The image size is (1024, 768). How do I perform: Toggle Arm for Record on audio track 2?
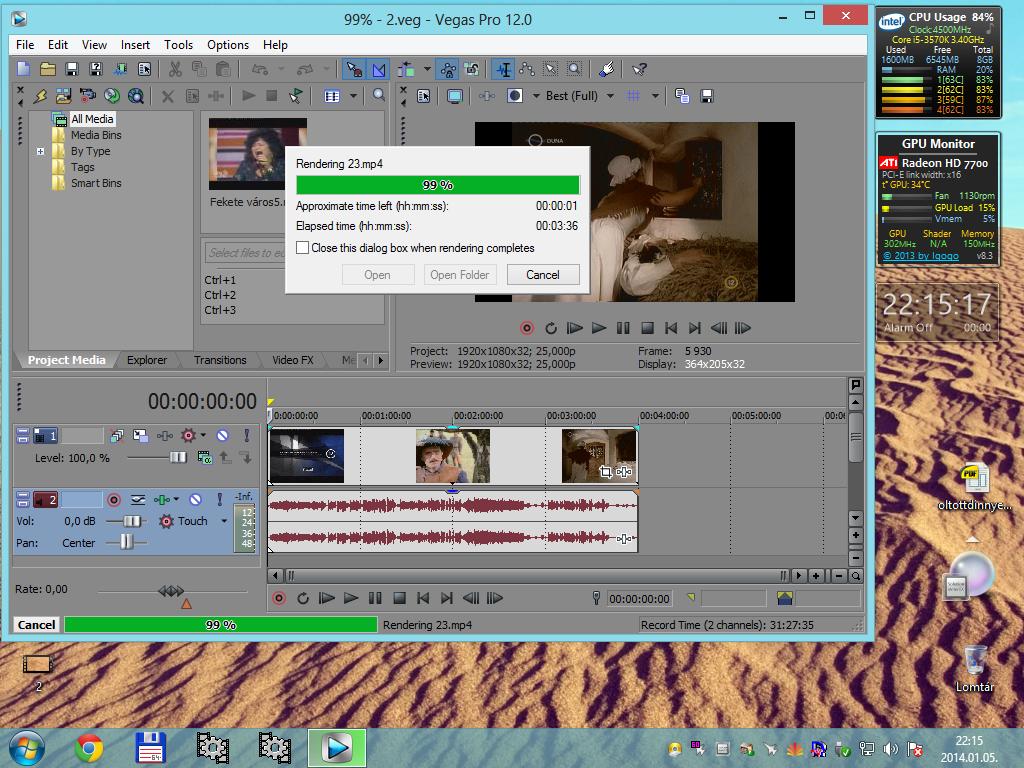coord(114,500)
